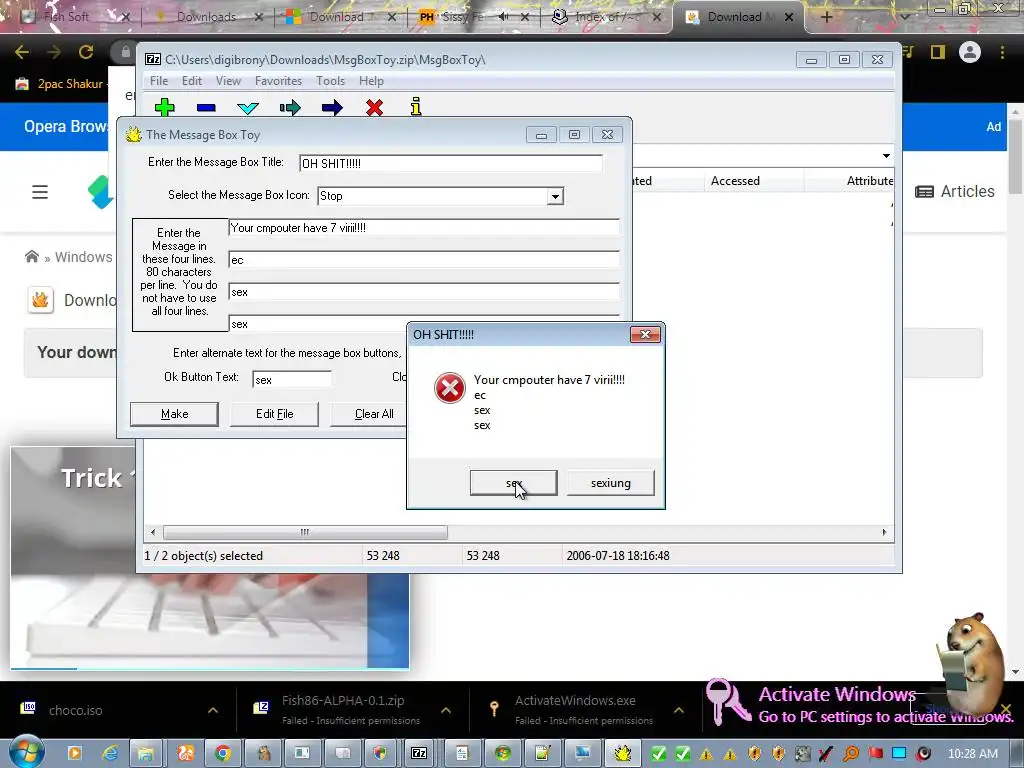Open the Message Box Icon dropdown showing Stop
The image size is (1024, 768).
tap(555, 196)
